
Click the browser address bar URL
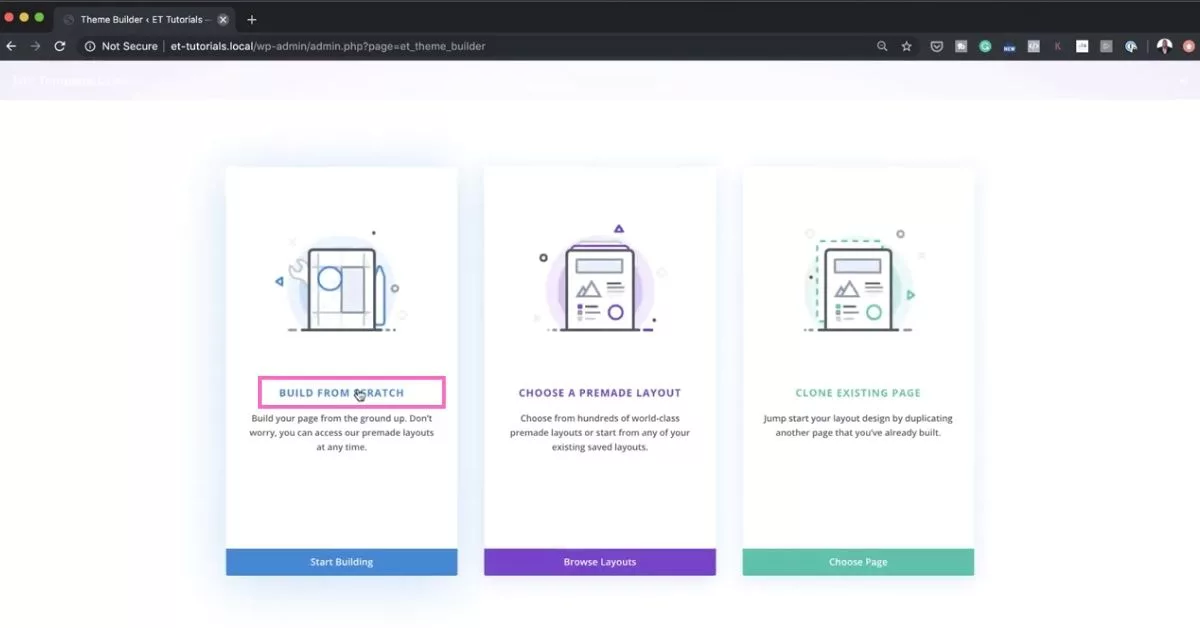coord(328,46)
